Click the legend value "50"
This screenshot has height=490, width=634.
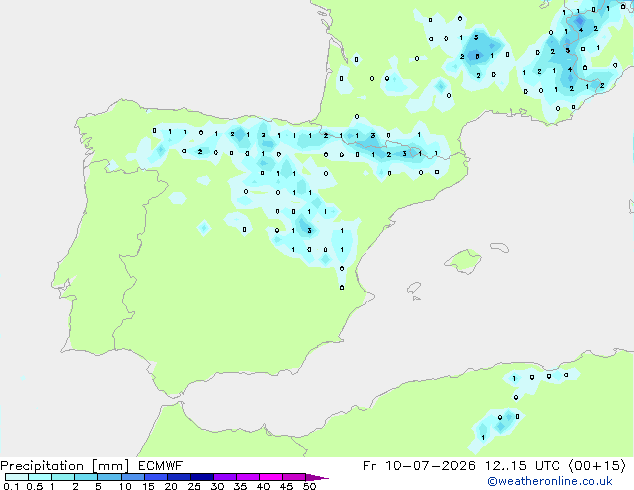[x=309, y=486]
